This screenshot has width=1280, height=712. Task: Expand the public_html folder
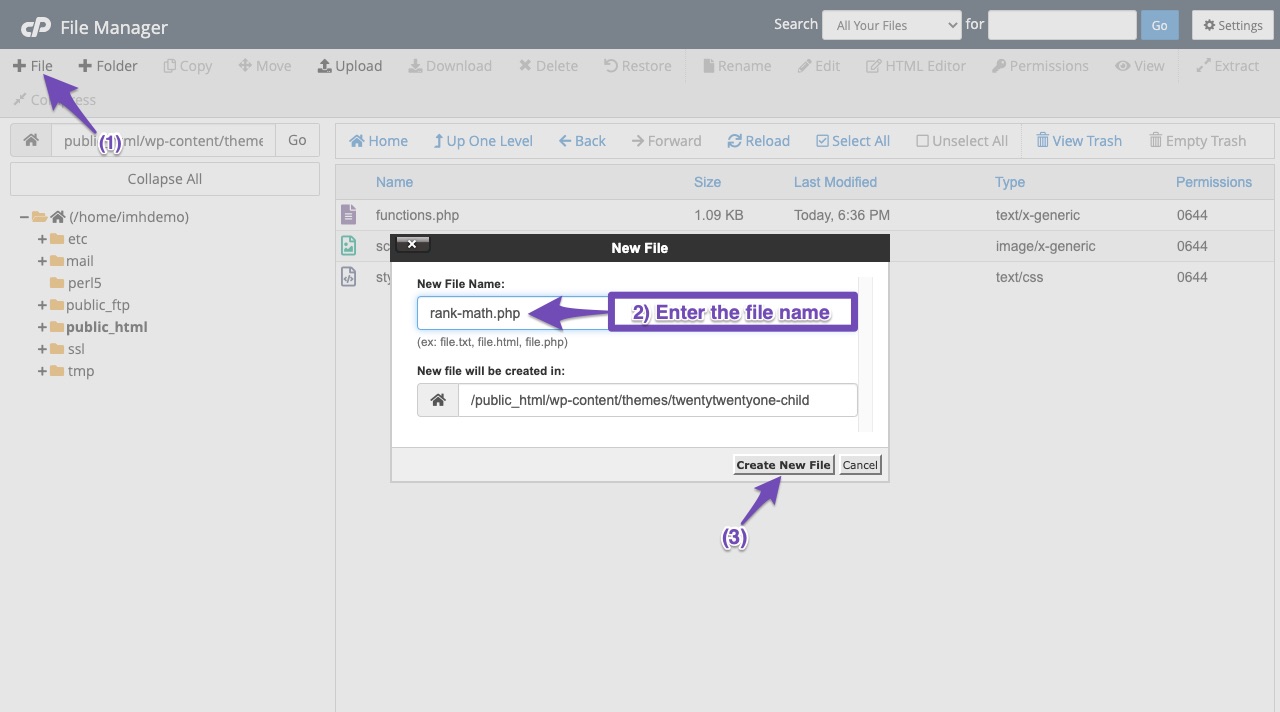coord(42,327)
